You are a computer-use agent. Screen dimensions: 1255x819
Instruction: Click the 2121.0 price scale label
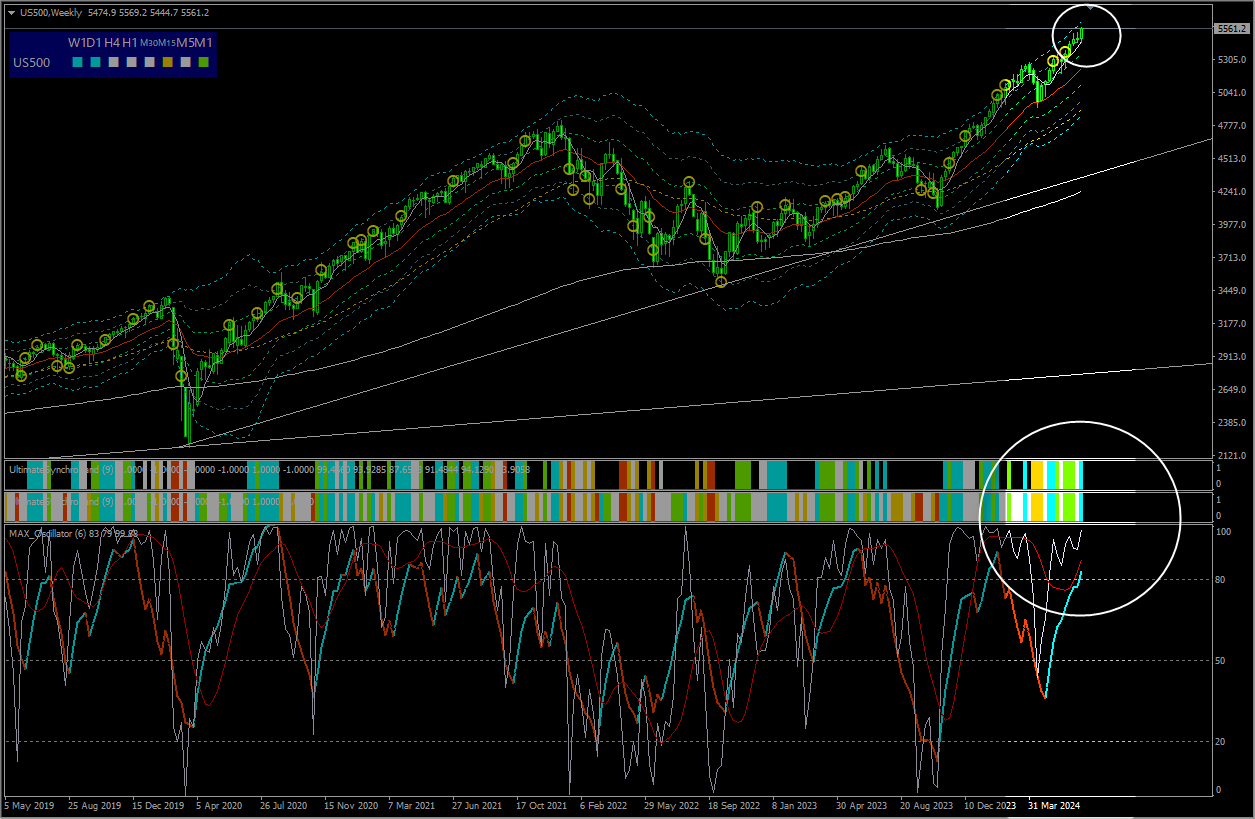click(x=1230, y=456)
